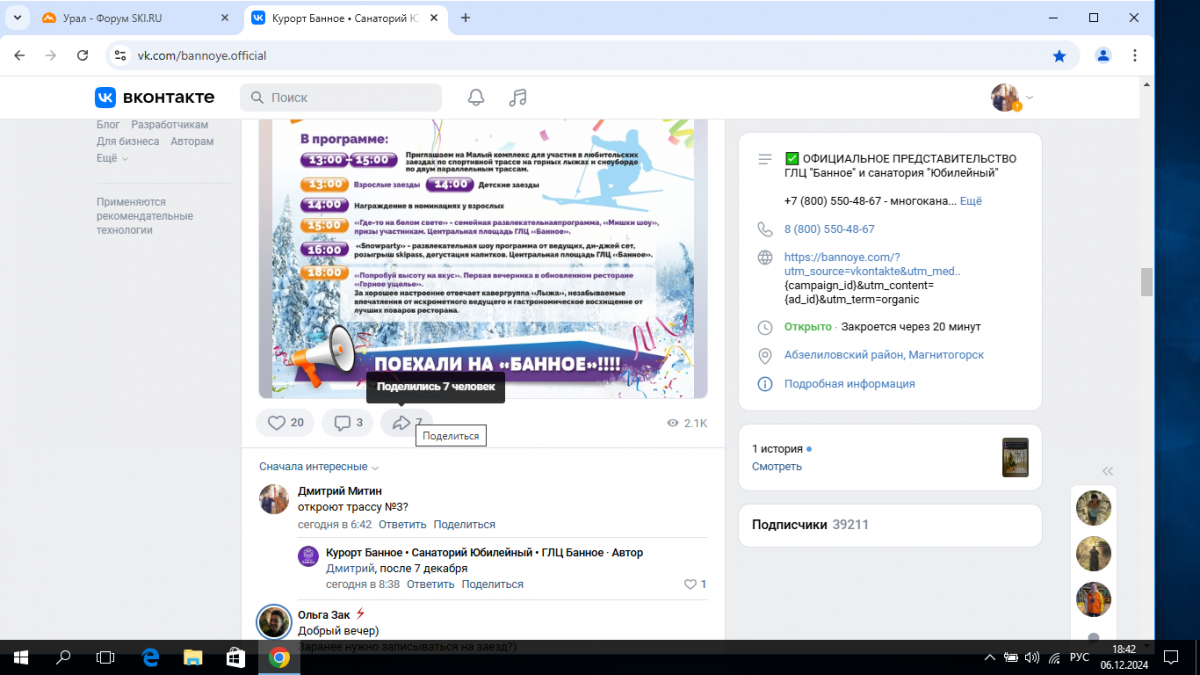Open taskbar search
The height and width of the screenshot is (675, 1200).
tap(63, 657)
